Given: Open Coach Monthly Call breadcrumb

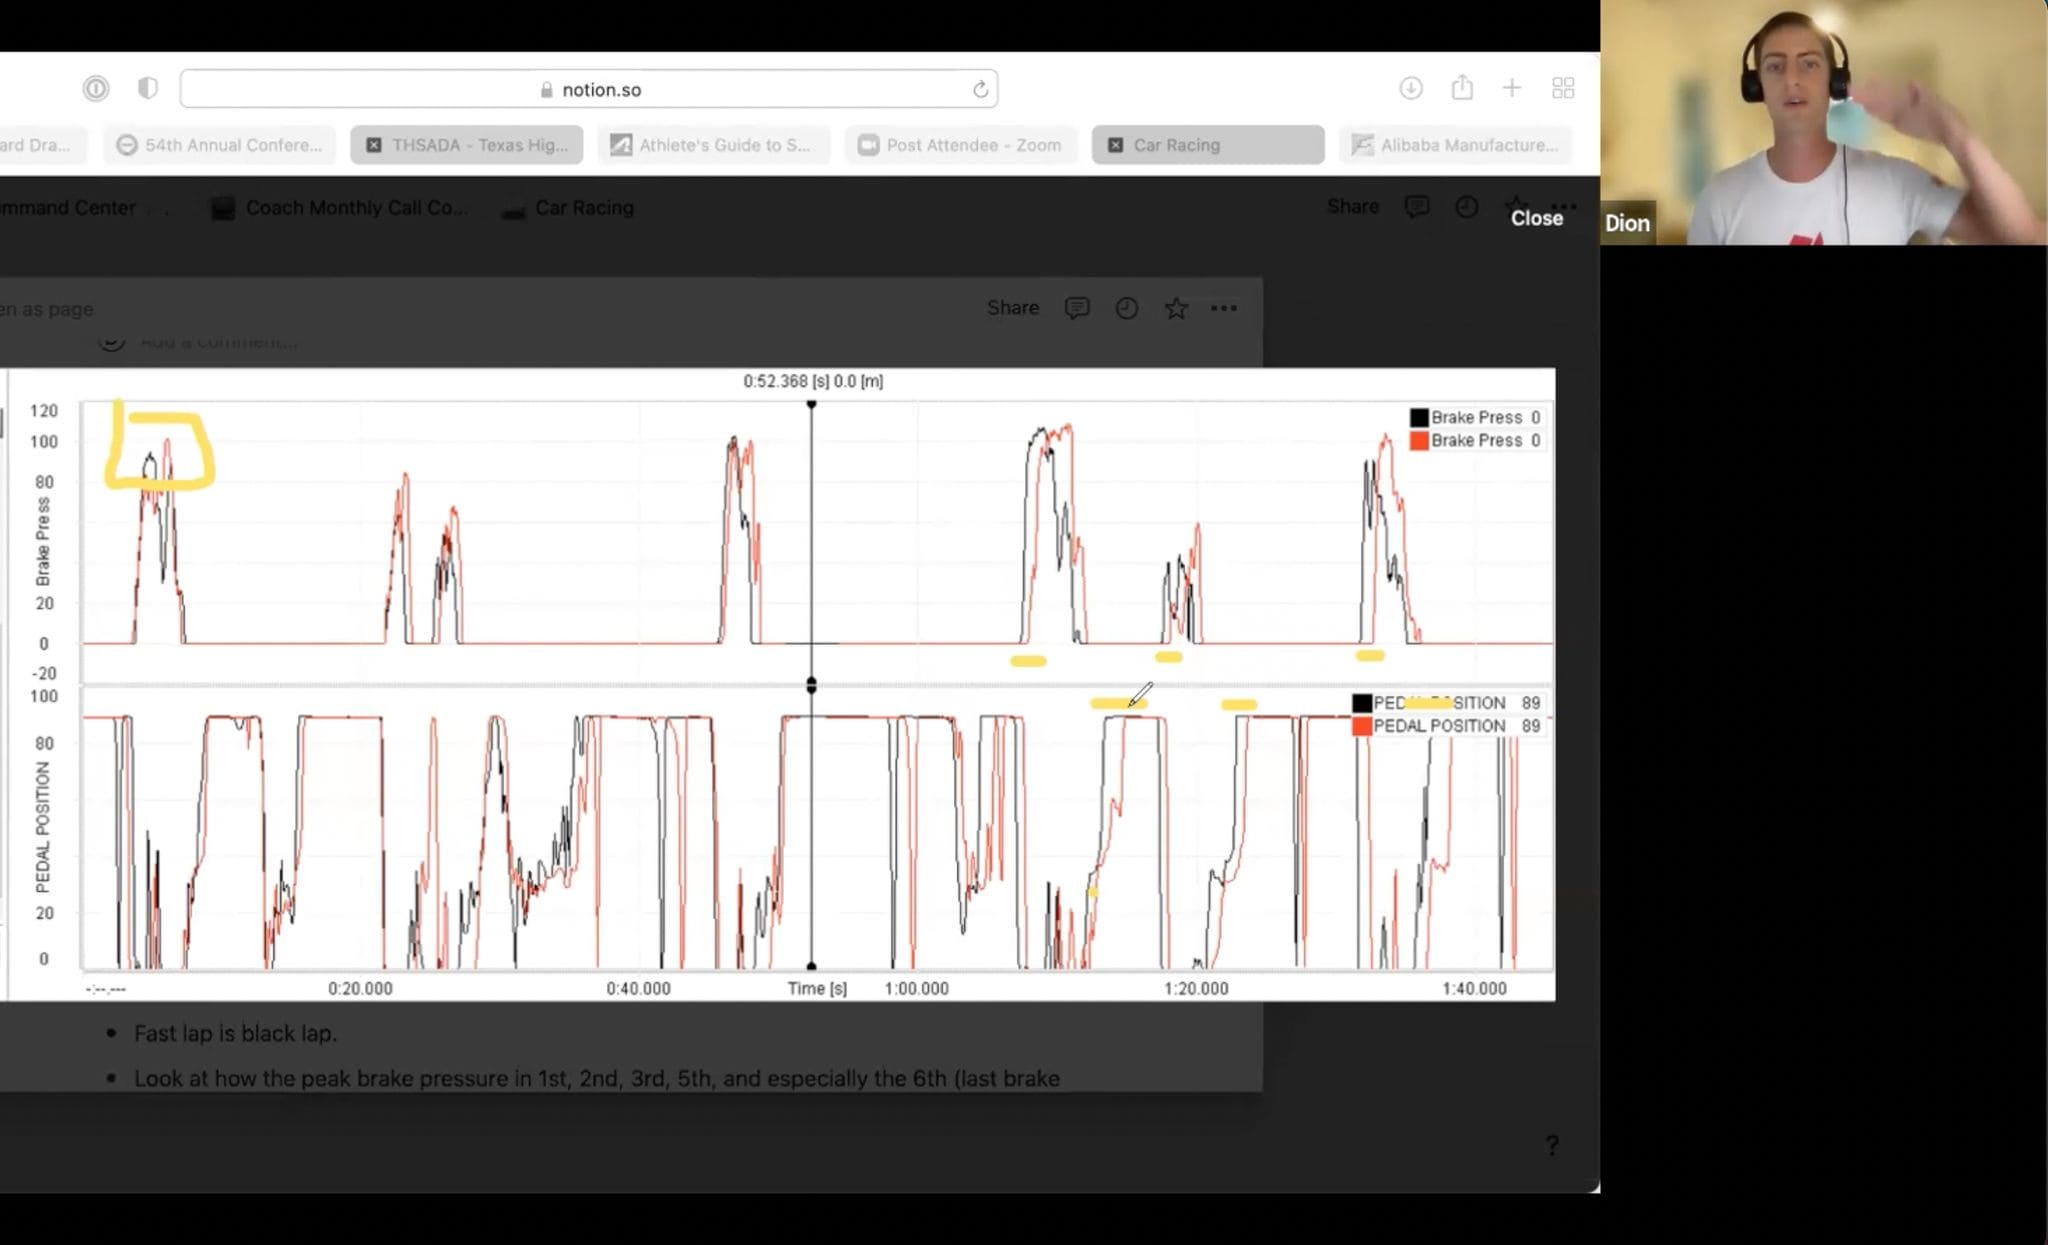Looking at the screenshot, I should coord(340,208).
